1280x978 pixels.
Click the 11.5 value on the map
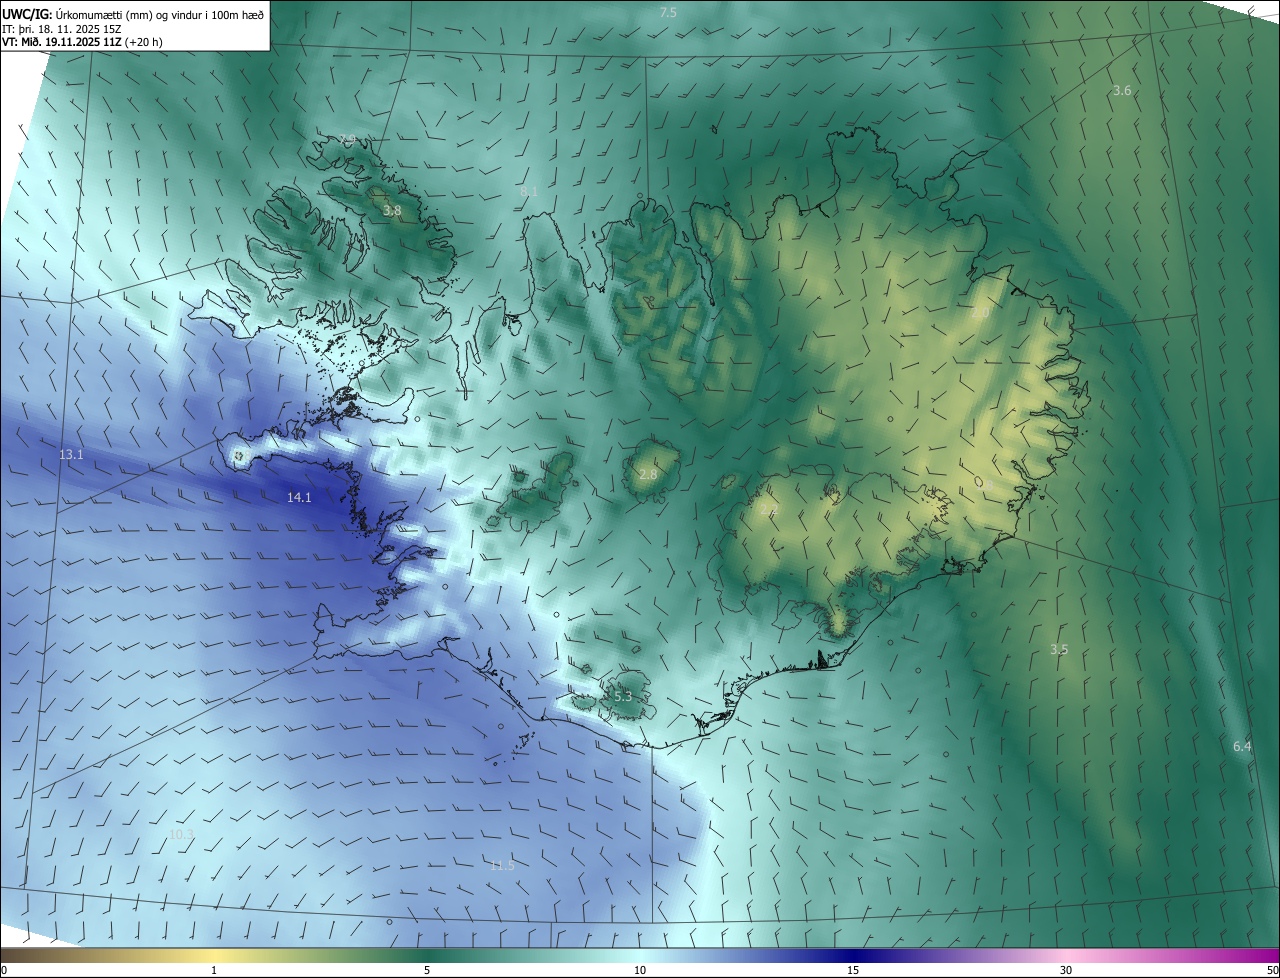tap(502, 865)
